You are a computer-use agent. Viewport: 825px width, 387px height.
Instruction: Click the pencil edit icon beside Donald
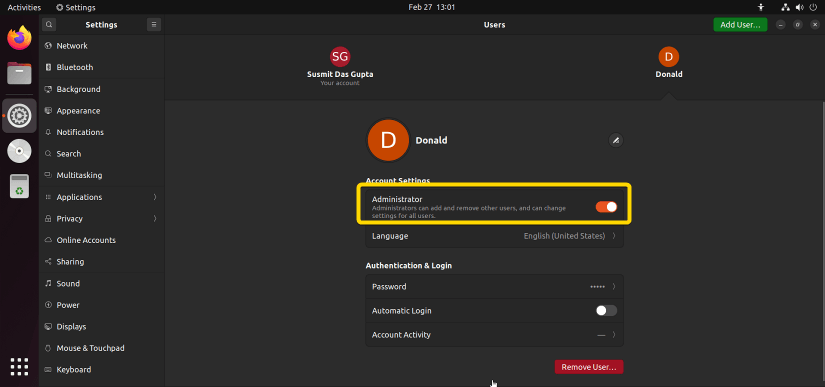[616, 140]
